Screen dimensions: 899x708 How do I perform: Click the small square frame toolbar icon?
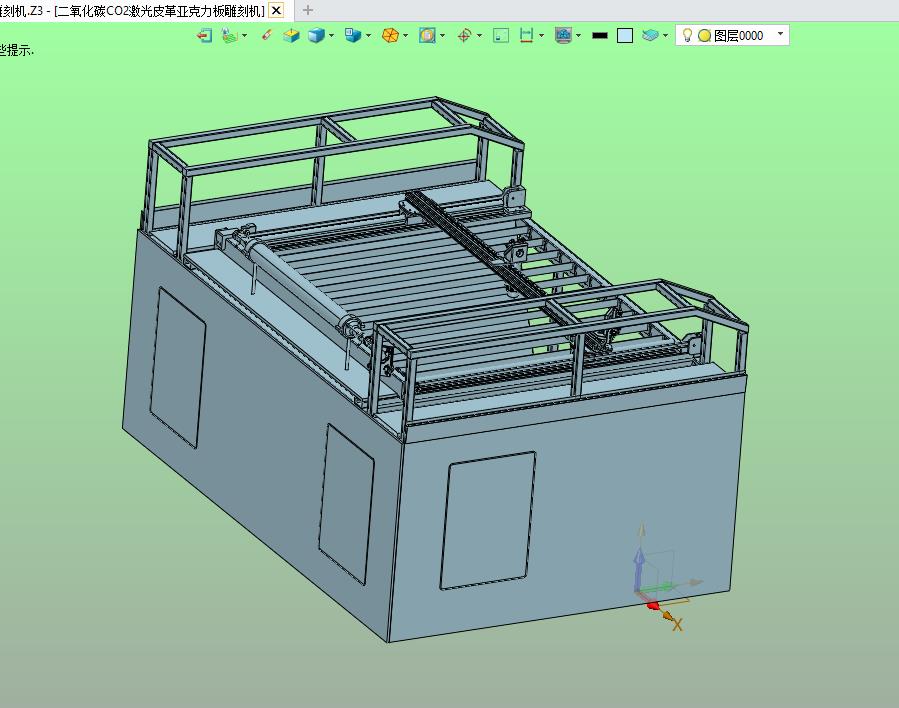pyautogui.click(x=501, y=36)
